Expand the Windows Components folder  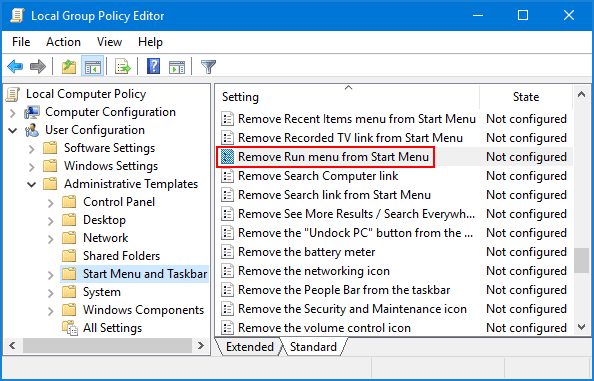click(x=51, y=311)
